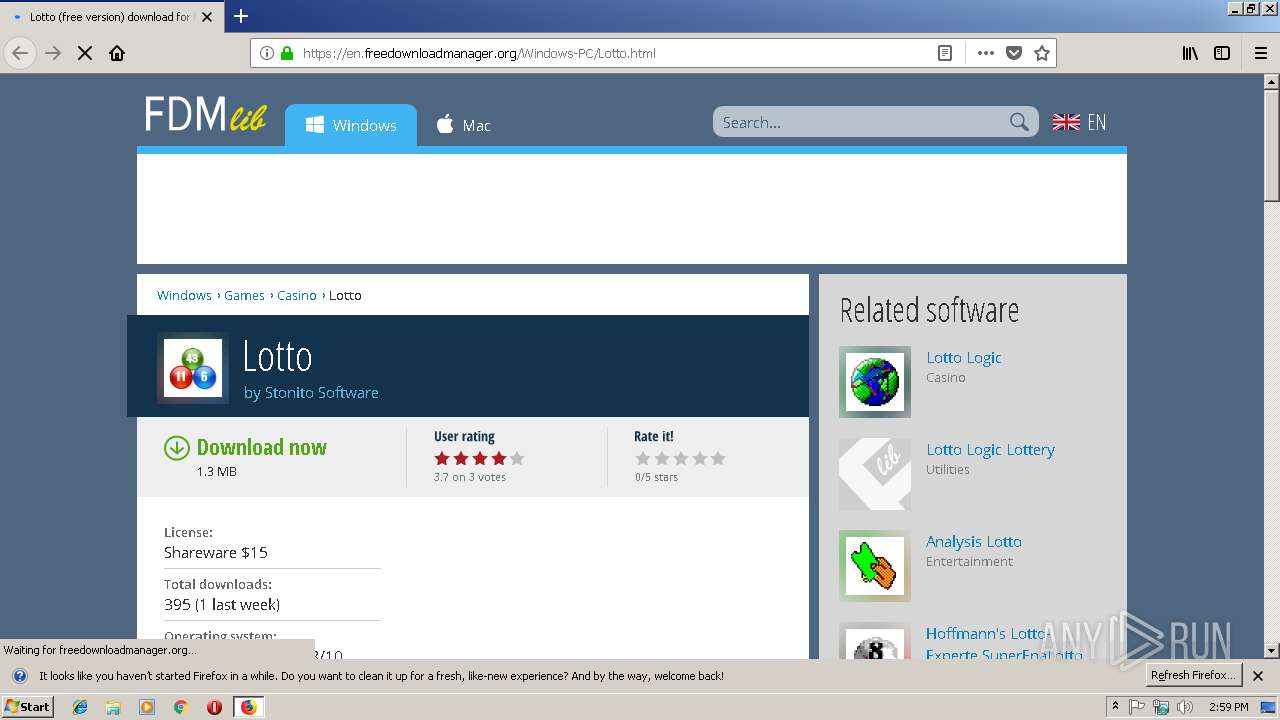
Task: Click the Action Center flag tray icon
Action: [x=1138, y=707]
